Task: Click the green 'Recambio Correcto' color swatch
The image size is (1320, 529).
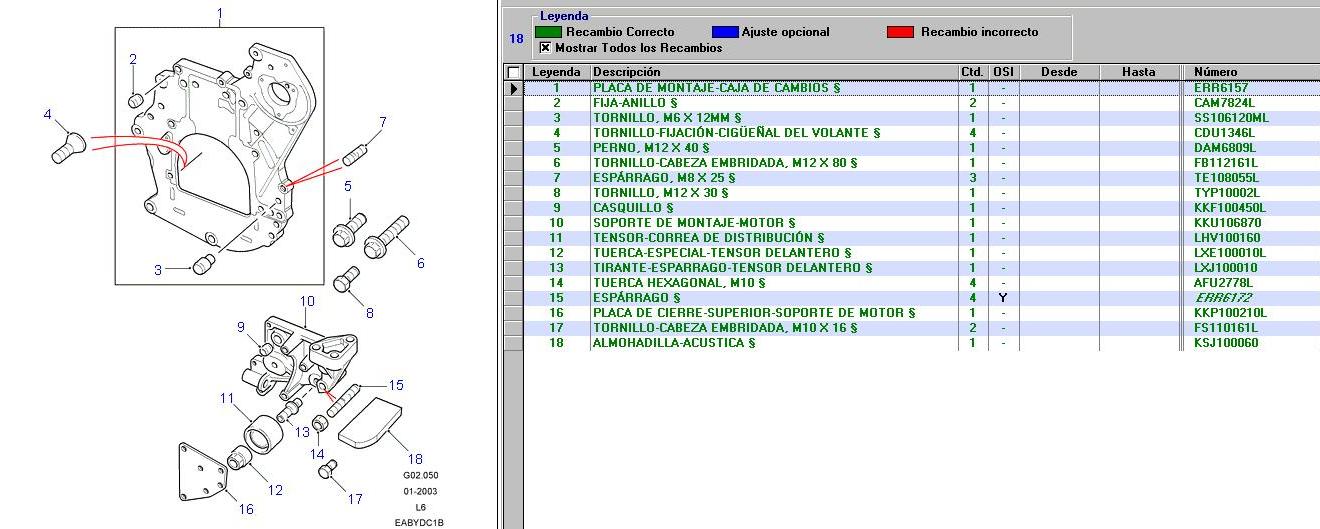Action: 548,32
